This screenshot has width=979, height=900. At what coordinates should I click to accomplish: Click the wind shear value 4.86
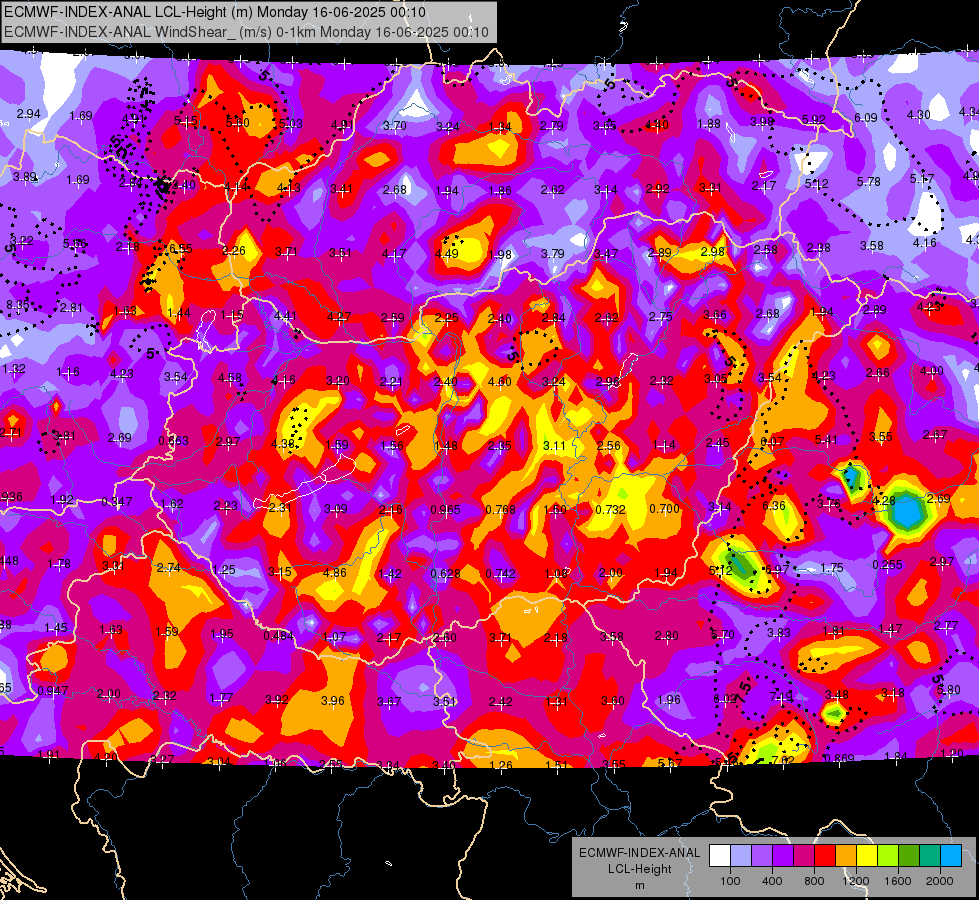click(x=335, y=573)
